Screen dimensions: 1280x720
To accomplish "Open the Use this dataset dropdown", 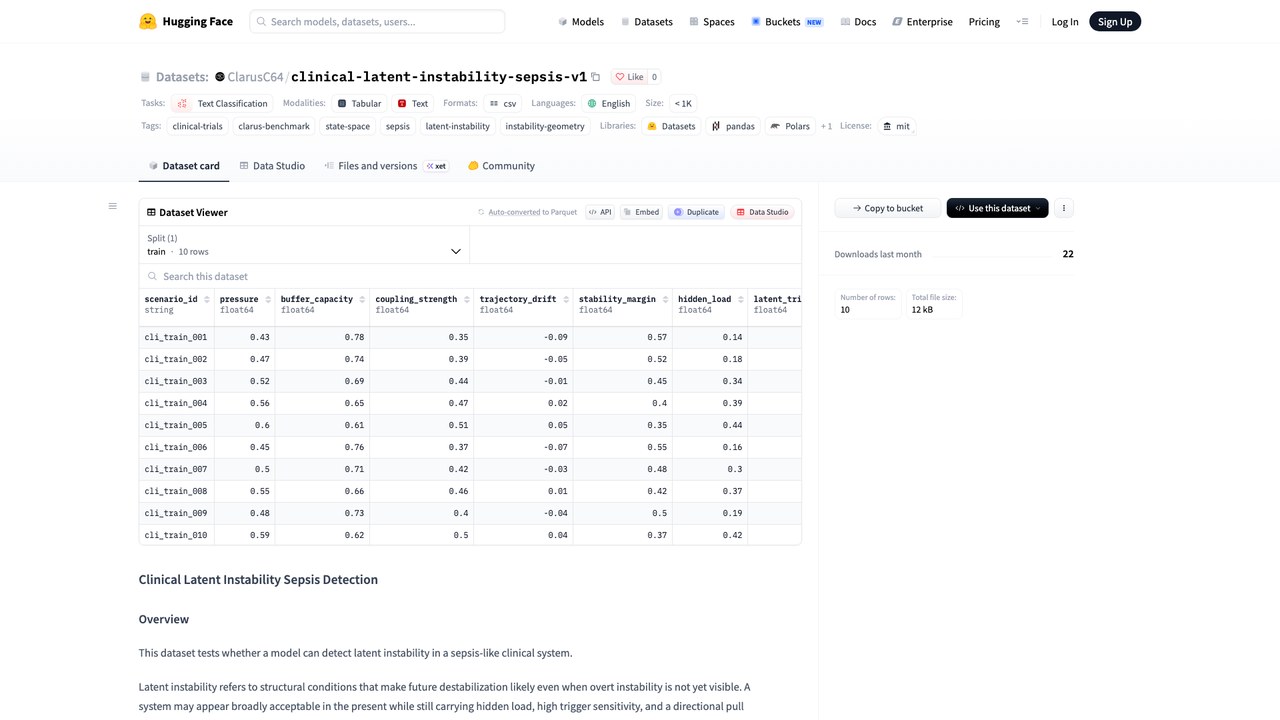I will pyautogui.click(x=997, y=208).
